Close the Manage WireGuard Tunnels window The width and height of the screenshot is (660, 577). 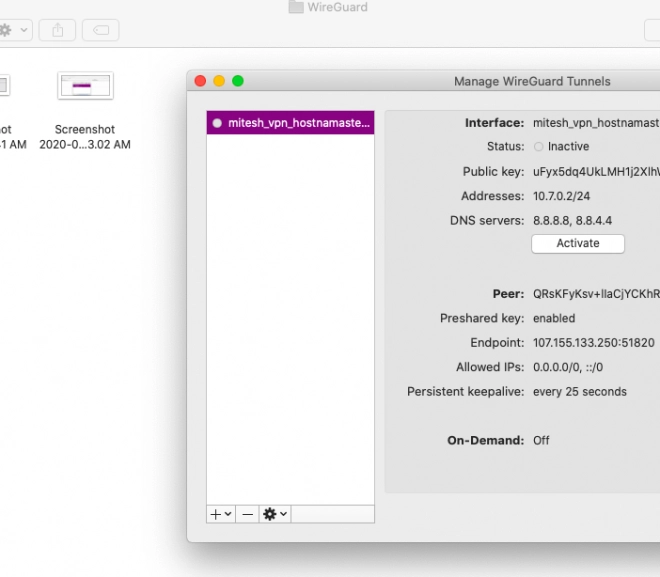pos(200,81)
